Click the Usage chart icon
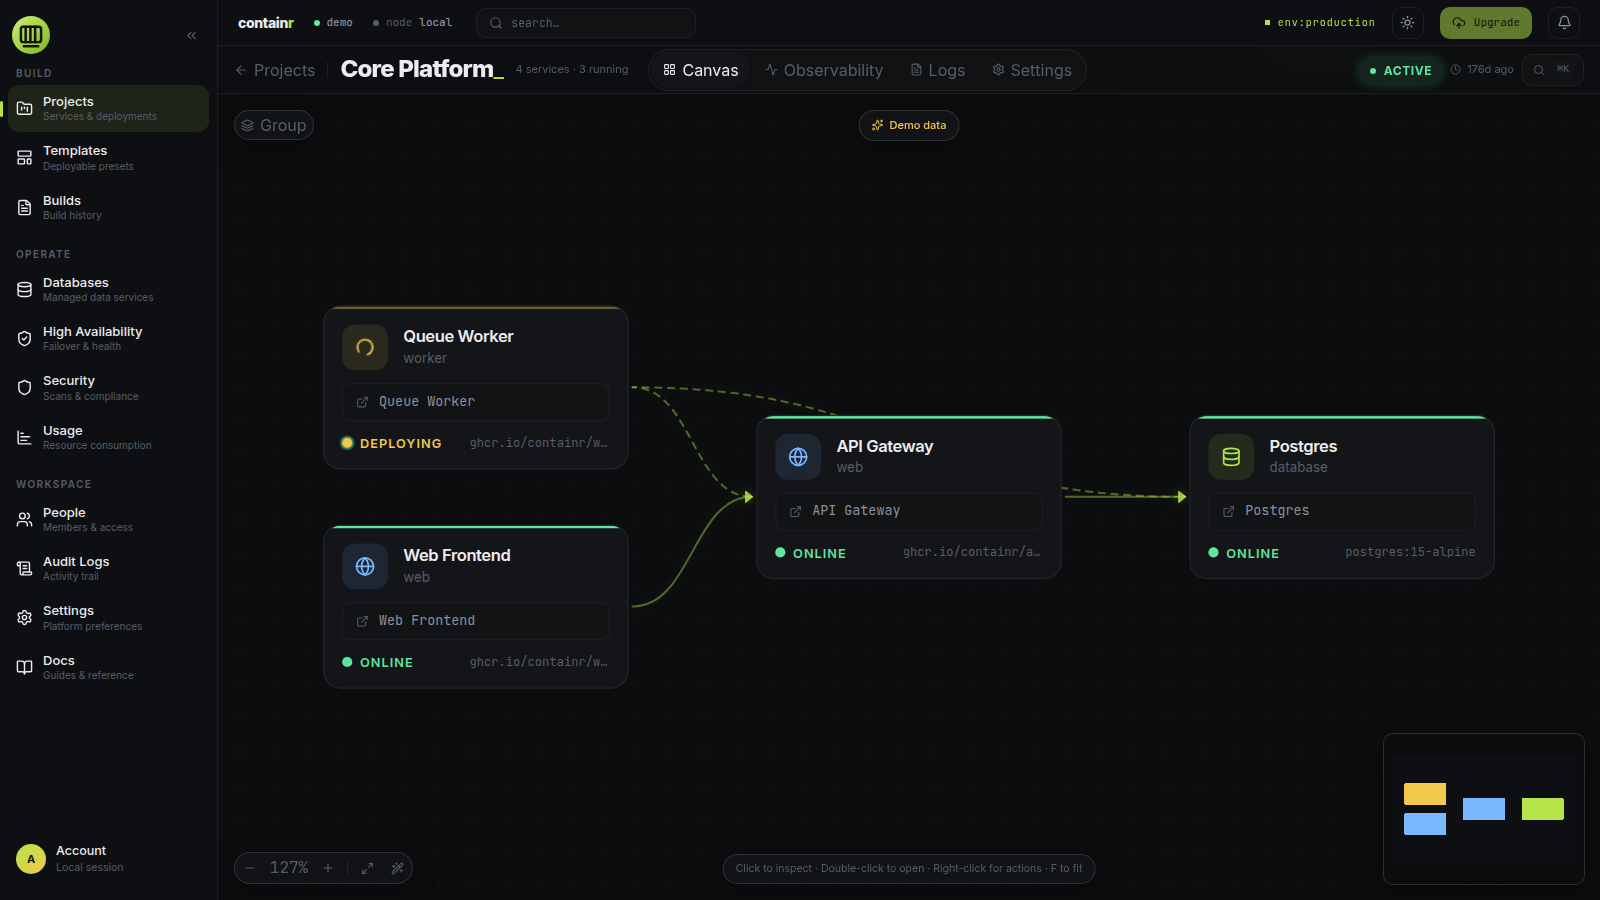 click(x=25, y=438)
